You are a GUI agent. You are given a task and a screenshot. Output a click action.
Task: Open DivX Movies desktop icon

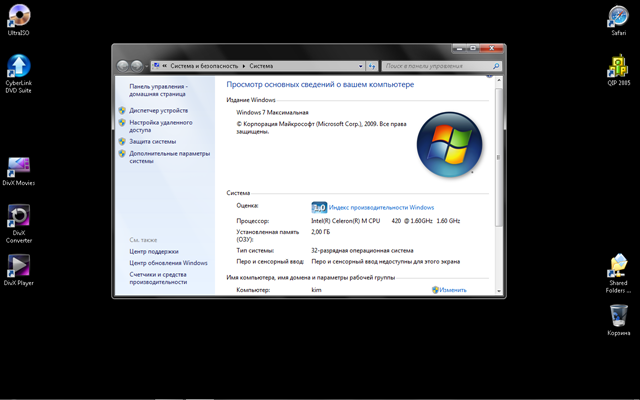click(19, 171)
